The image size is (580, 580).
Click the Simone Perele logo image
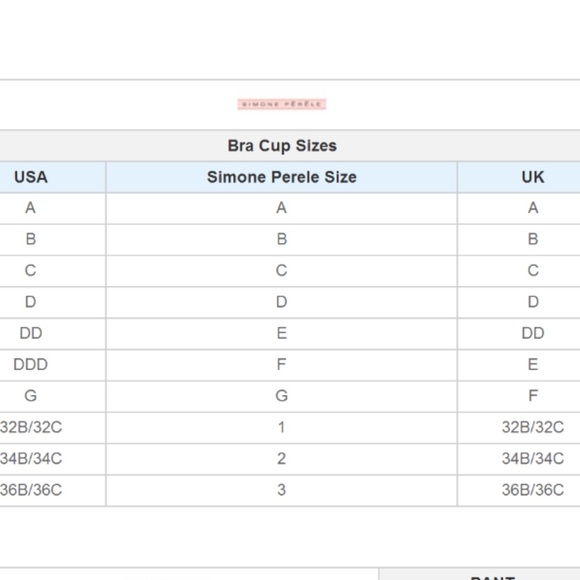tap(282, 104)
